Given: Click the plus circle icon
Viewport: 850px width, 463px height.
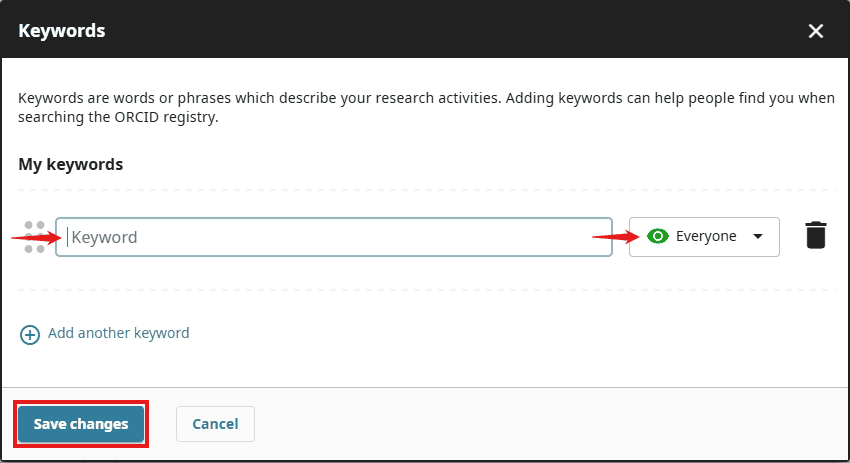Looking at the screenshot, I should [30, 334].
